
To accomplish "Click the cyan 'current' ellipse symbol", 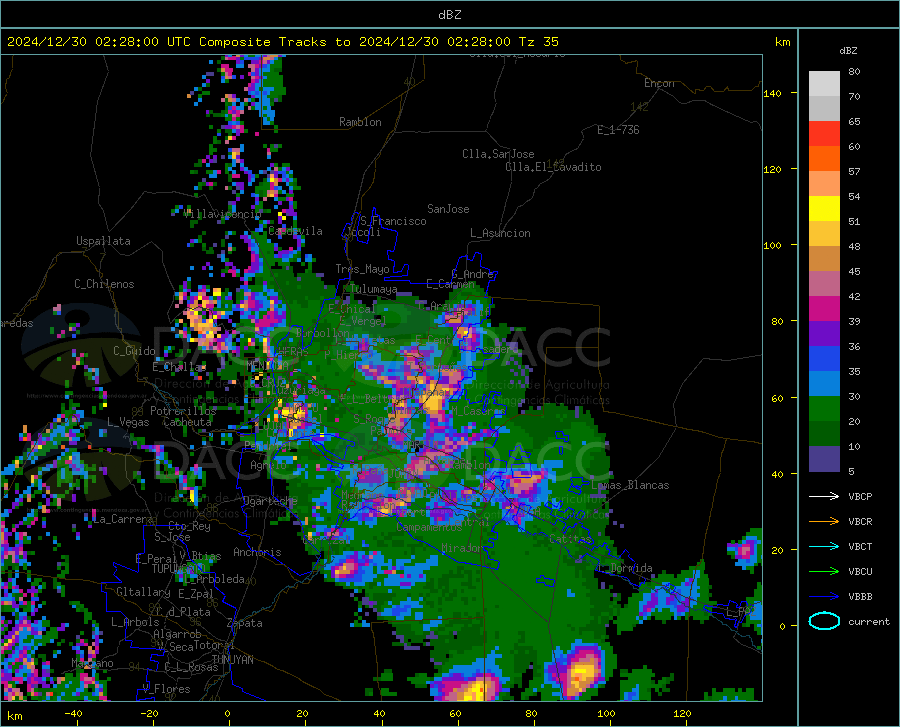I will (x=824, y=621).
